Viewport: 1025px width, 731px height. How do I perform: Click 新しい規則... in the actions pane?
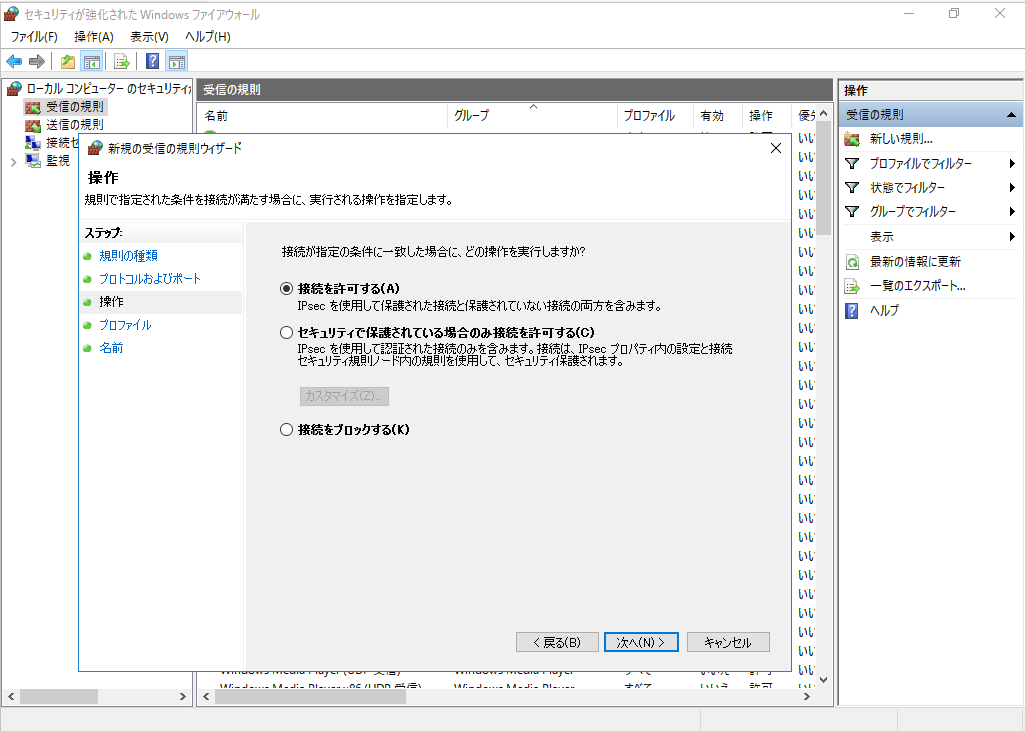[900, 139]
